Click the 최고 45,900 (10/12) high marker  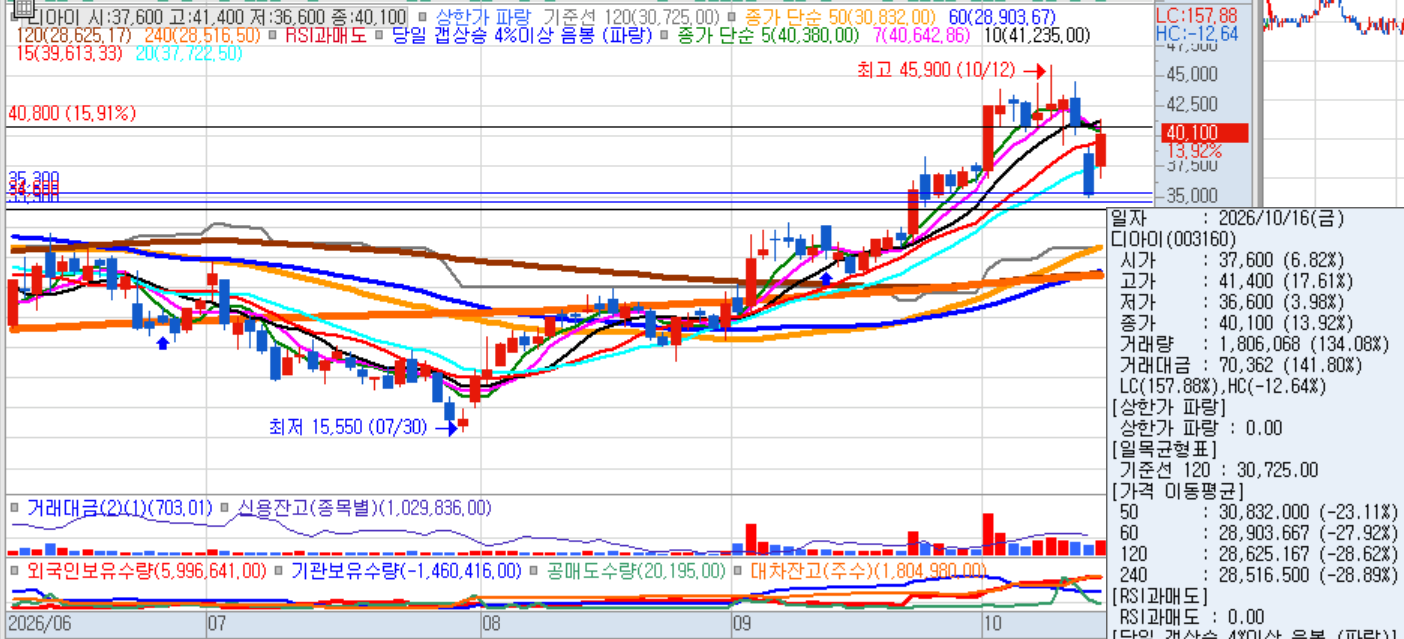point(952,71)
